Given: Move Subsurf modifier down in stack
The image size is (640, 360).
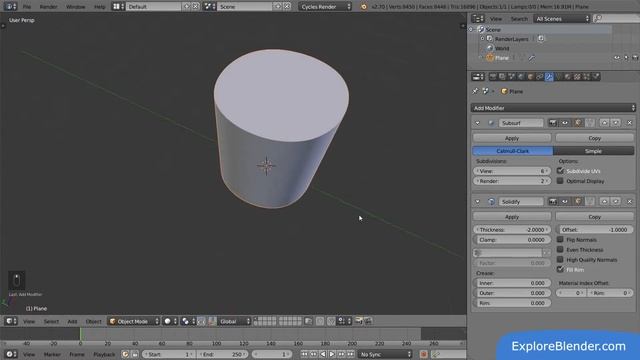Looking at the screenshot, I should 616,123.
